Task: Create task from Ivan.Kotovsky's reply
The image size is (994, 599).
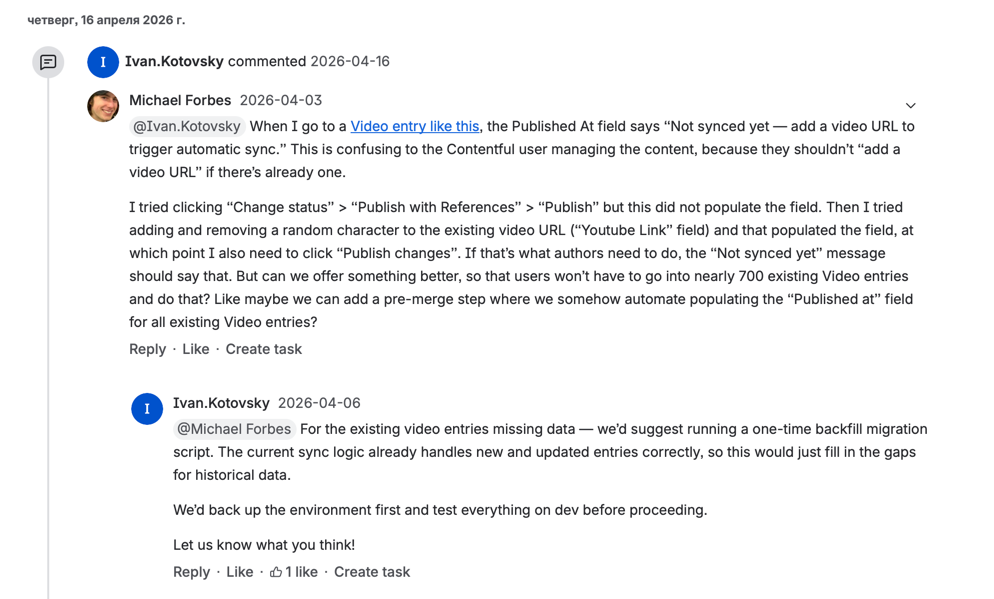Action: point(371,572)
